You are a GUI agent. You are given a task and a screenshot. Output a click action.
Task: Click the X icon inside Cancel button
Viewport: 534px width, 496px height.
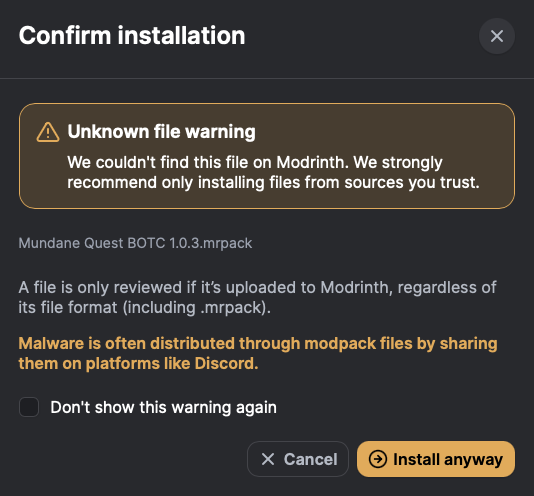coord(268,459)
